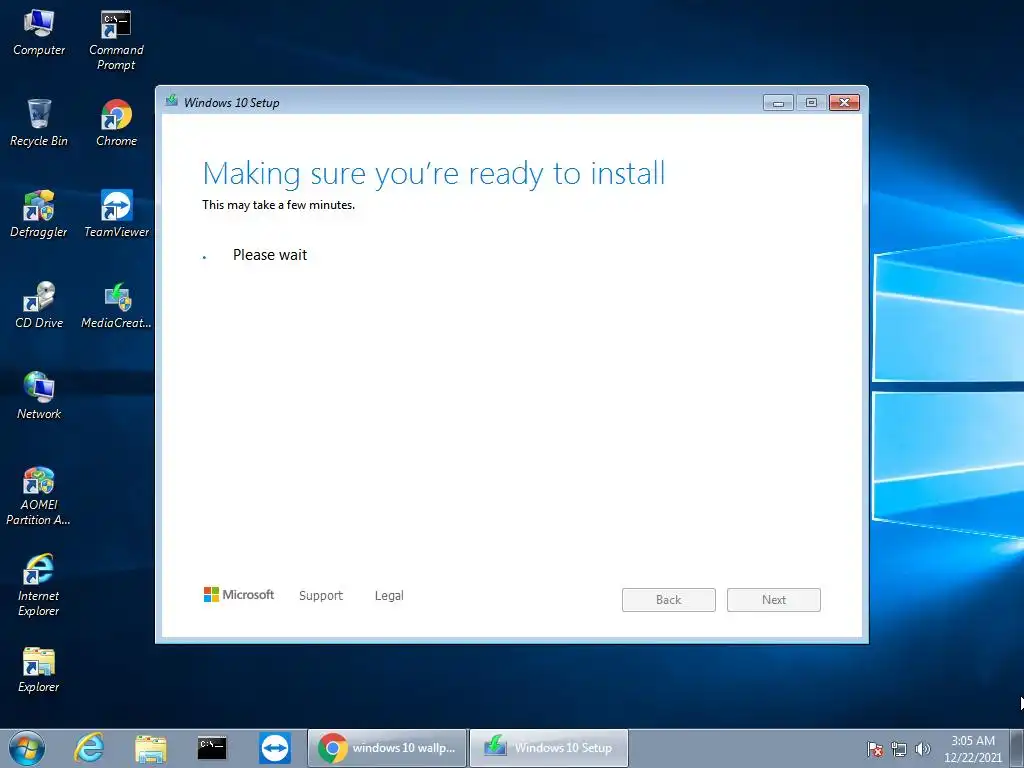Launch Internet Explorer from the taskbar
The image size is (1024, 768).
89,748
